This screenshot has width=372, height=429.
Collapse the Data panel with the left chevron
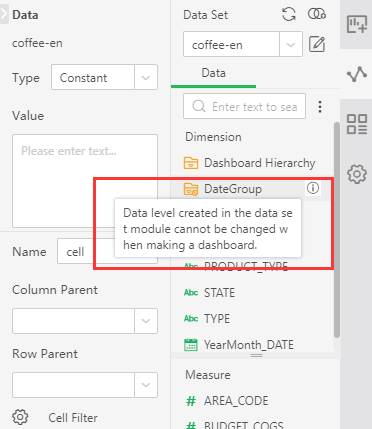[4, 14]
